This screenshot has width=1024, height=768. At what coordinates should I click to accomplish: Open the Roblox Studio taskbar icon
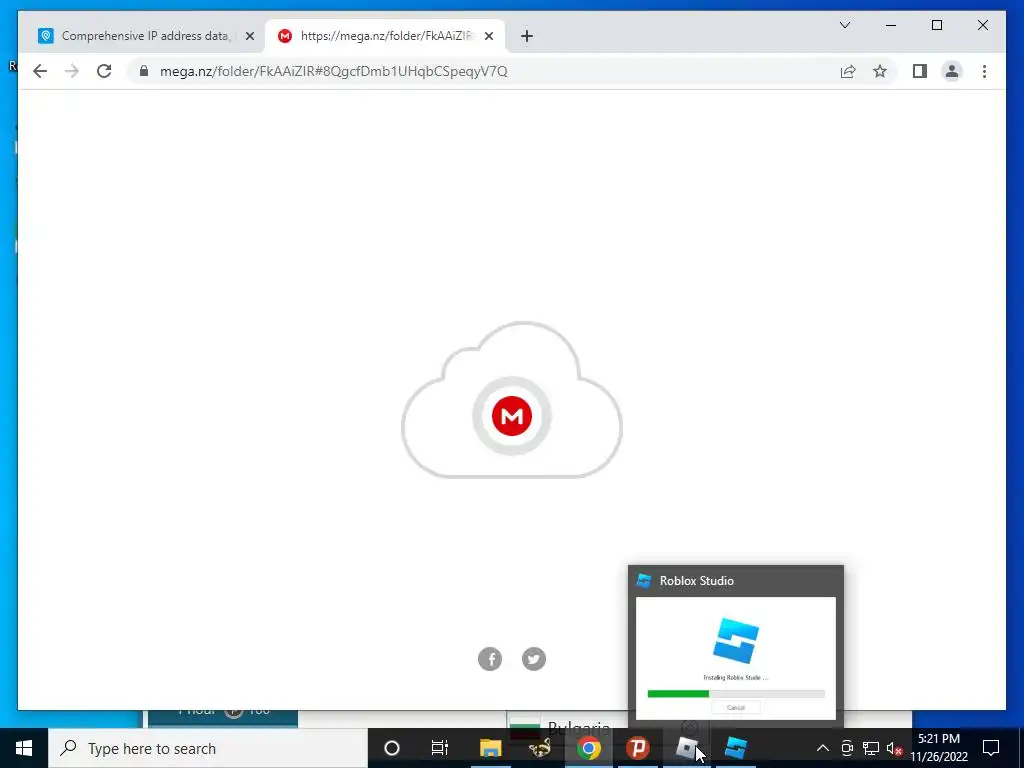[736, 748]
